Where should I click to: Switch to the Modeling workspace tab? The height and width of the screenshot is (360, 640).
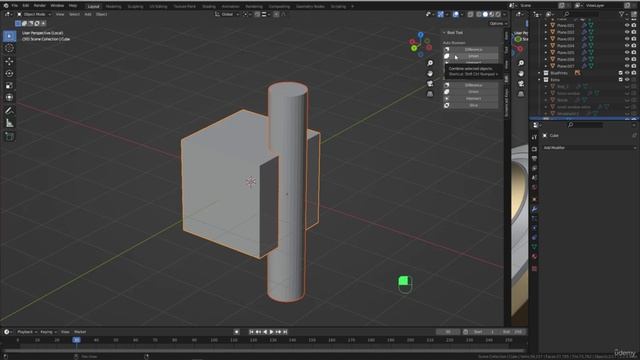tap(113, 7)
